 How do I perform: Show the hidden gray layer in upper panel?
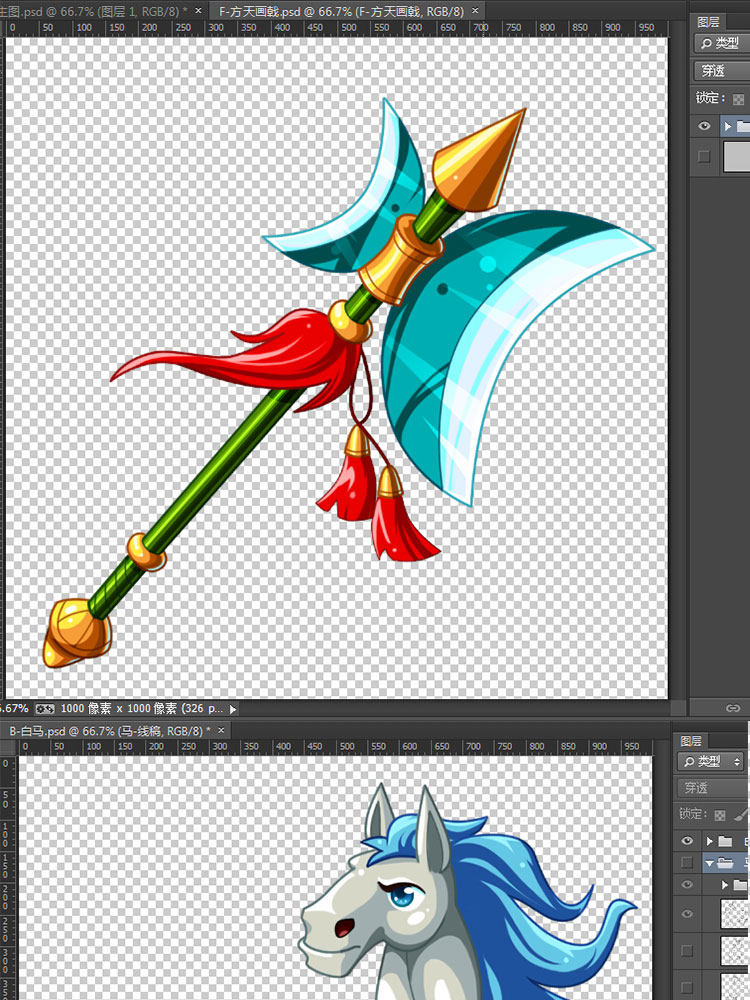(x=704, y=156)
